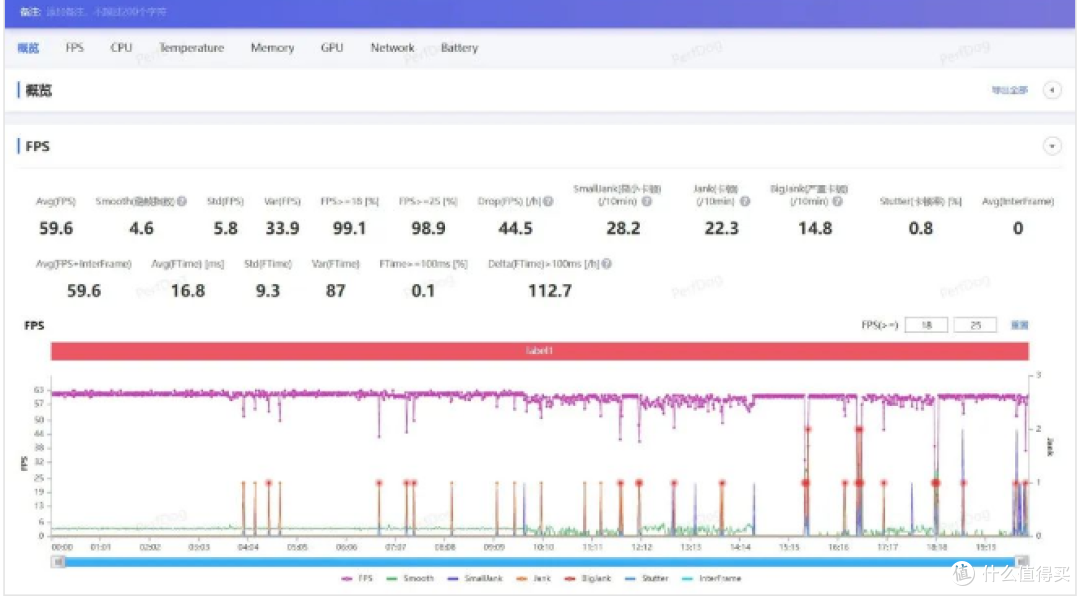This screenshot has width=1080, height=596.
Task: Collapse the overview section with arrow icon
Action: (1052, 90)
